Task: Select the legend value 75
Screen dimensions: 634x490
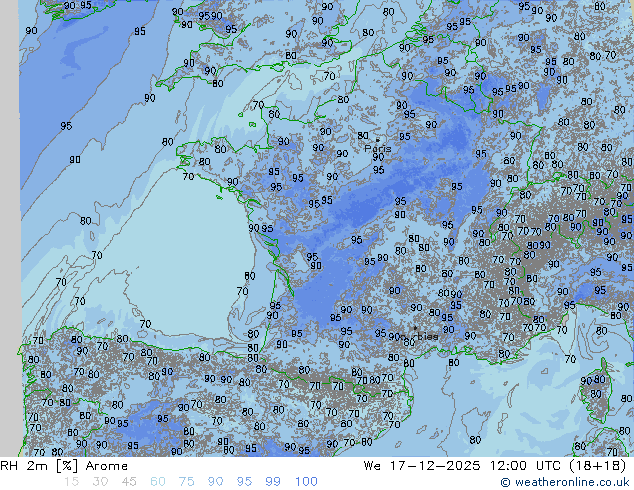Action: pyautogui.click(x=187, y=482)
